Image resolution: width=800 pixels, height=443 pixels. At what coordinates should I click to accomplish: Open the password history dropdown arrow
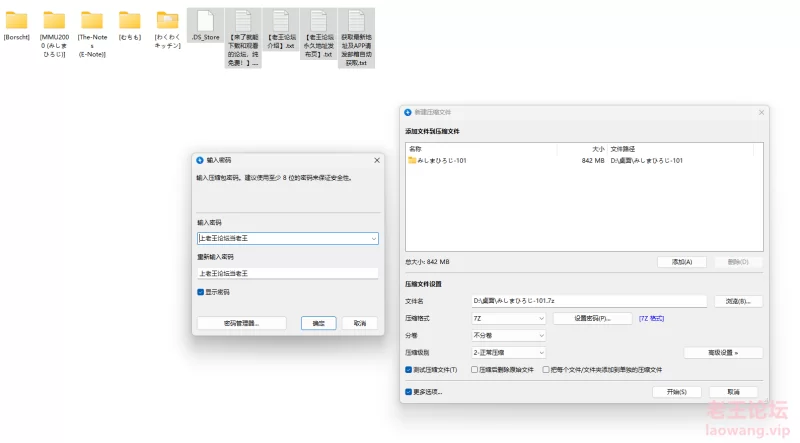tap(373, 238)
